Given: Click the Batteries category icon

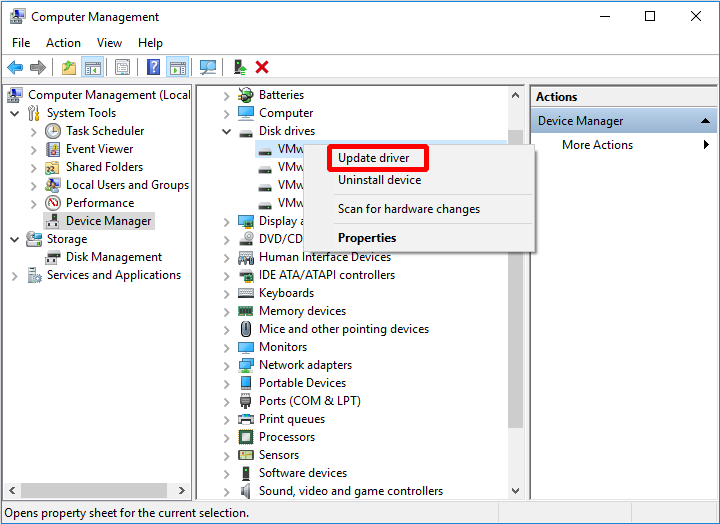Looking at the screenshot, I should point(246,95).
